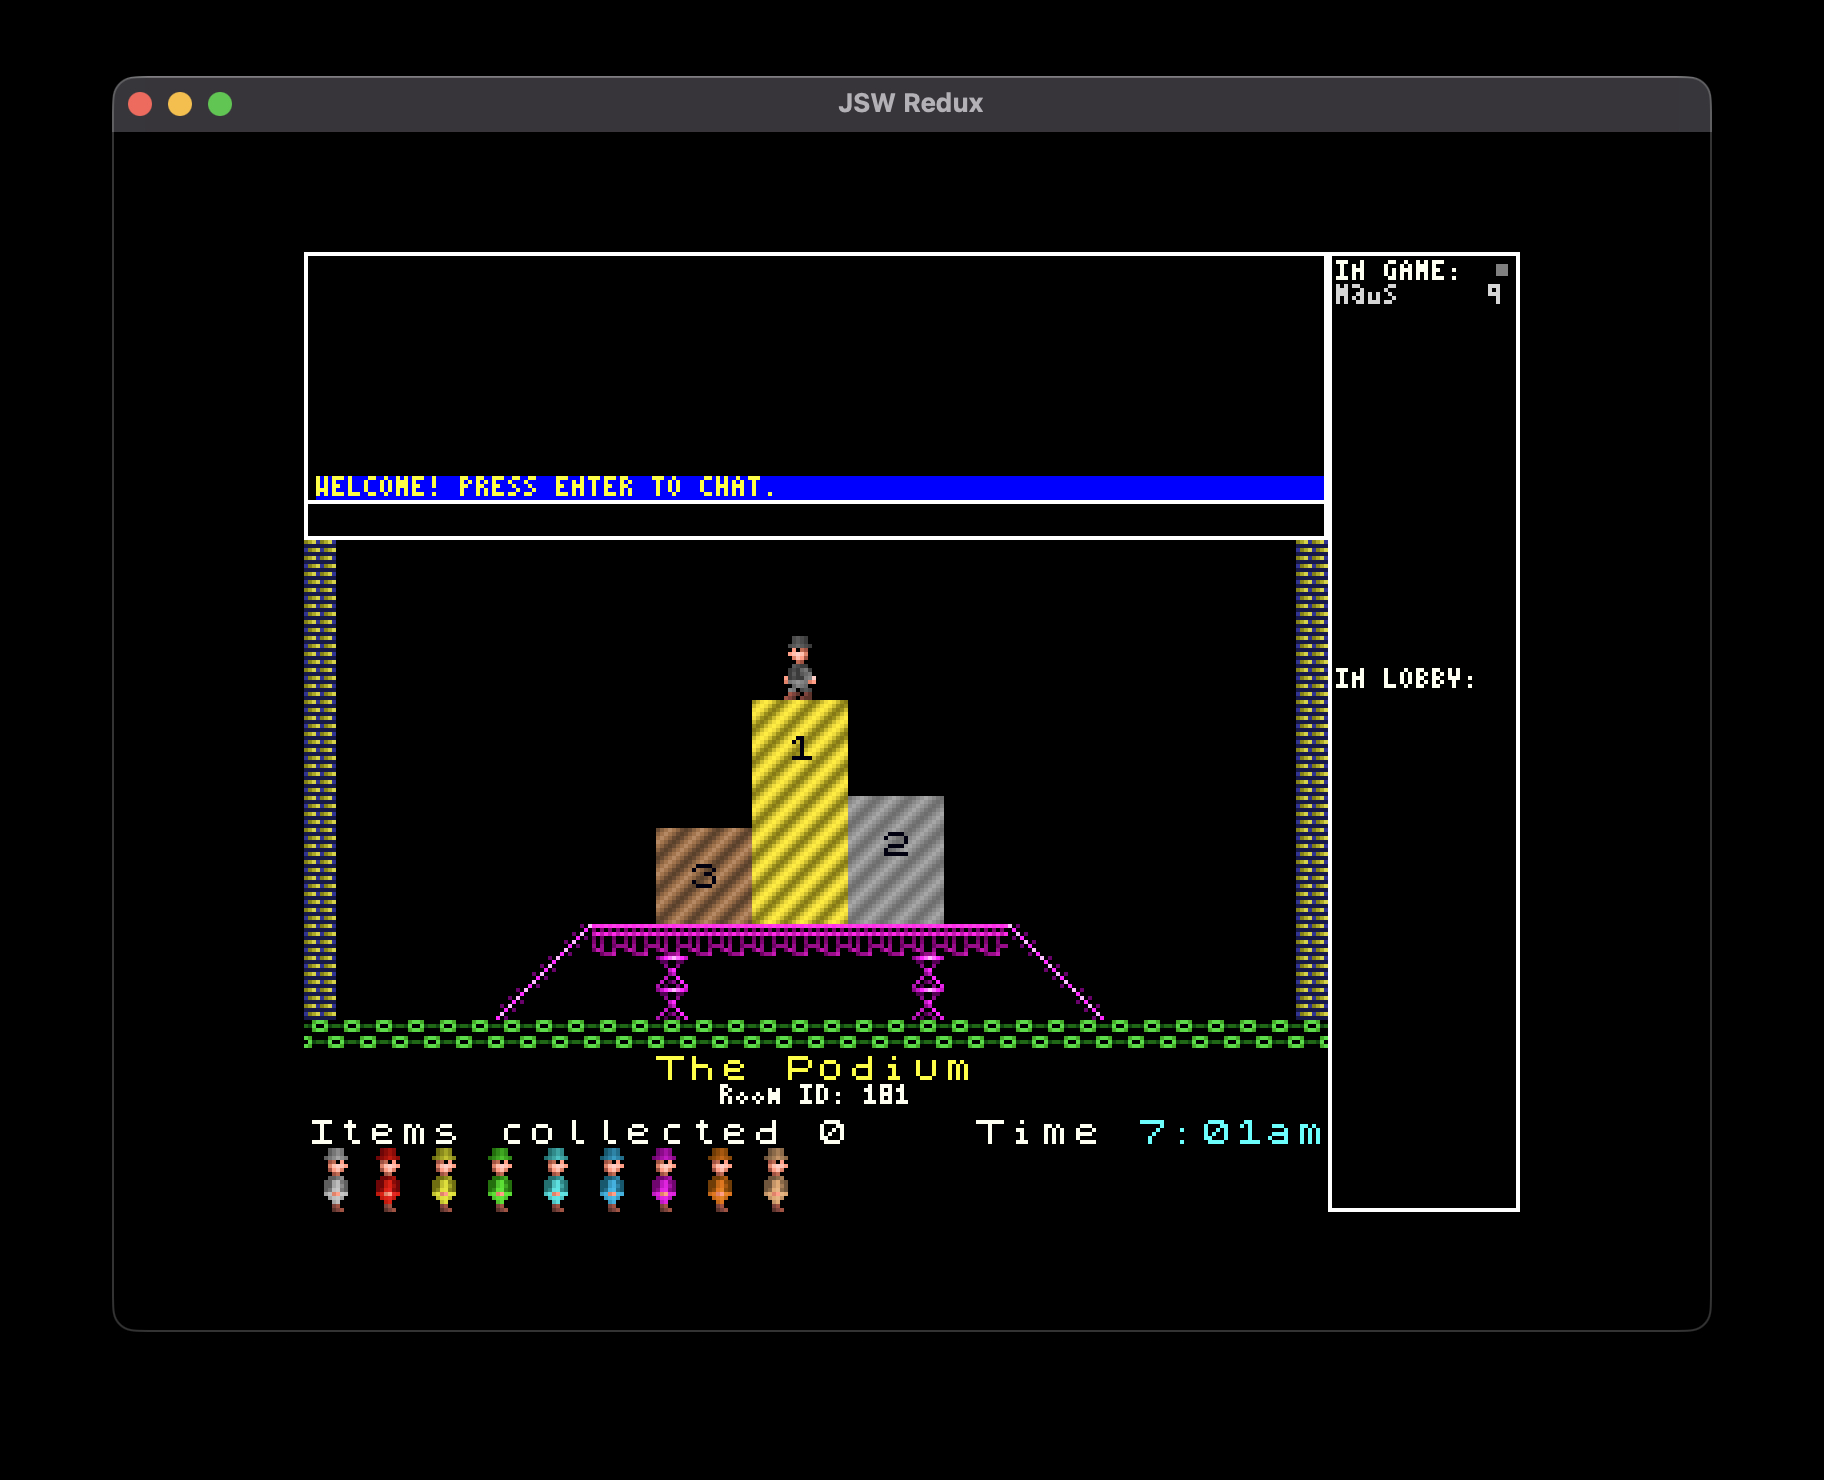Click the gray-suited Willy life icon

(x=336, y=1180)
